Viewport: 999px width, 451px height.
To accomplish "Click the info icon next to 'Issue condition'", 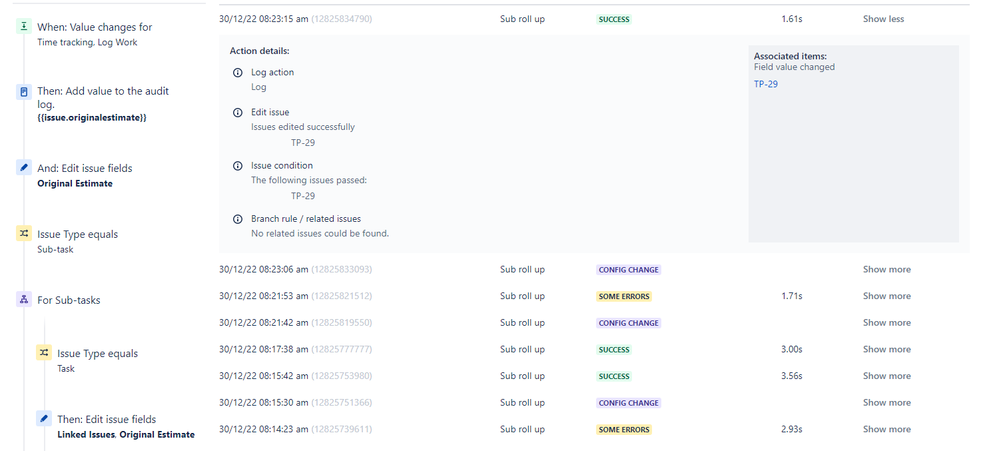I will click(x=238, y=166).
